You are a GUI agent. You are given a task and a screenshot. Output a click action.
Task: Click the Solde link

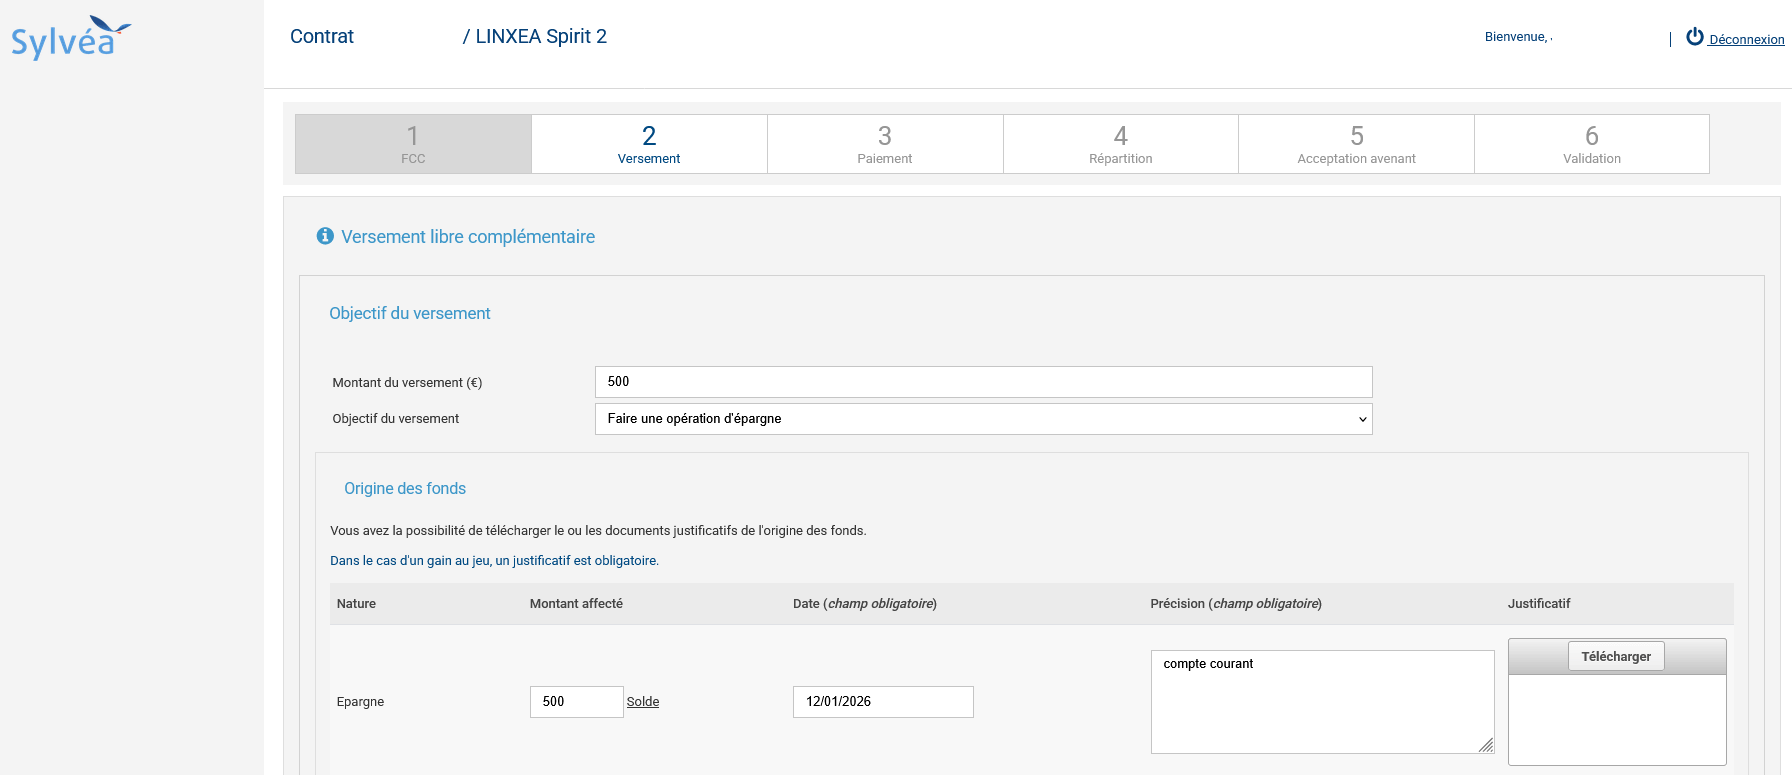643,702
